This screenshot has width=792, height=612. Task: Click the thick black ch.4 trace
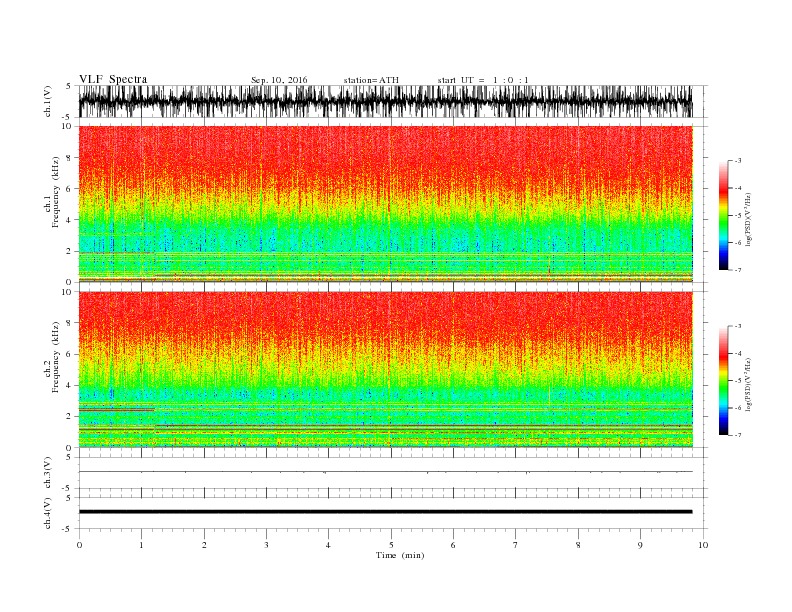[x=385, y=512]
